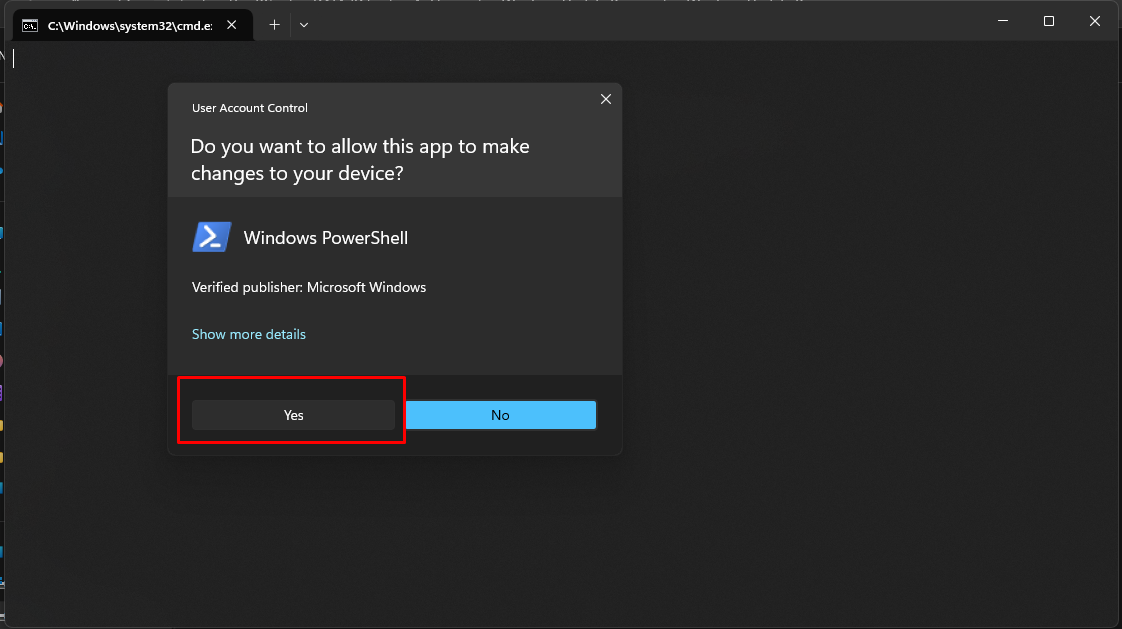The width and height of the screenshot is (1122, 629).
Task: Click the cmd icon on the tab
Action: pyautogui.click(x=30, y=26)
